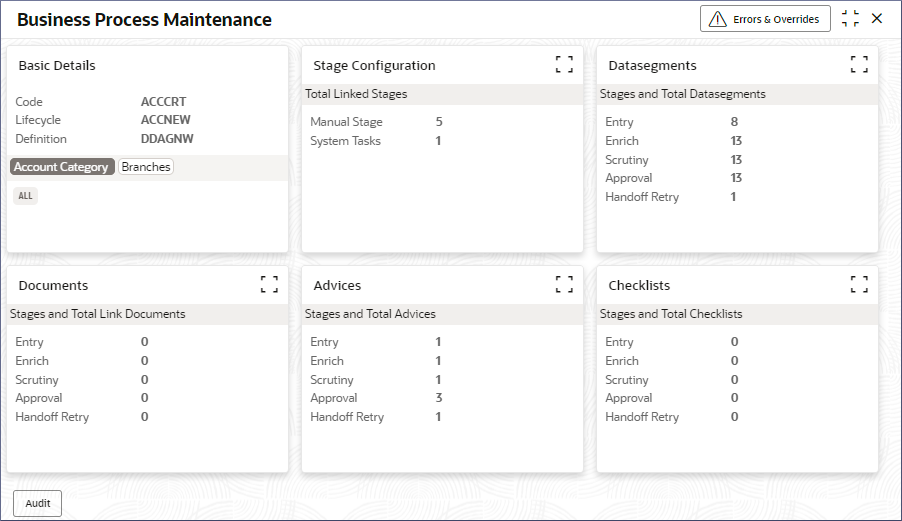Click the Stages and Total Checklists header
Viewport: 902px width, 521px height.
pyautogui.click(x=671, y=314)
